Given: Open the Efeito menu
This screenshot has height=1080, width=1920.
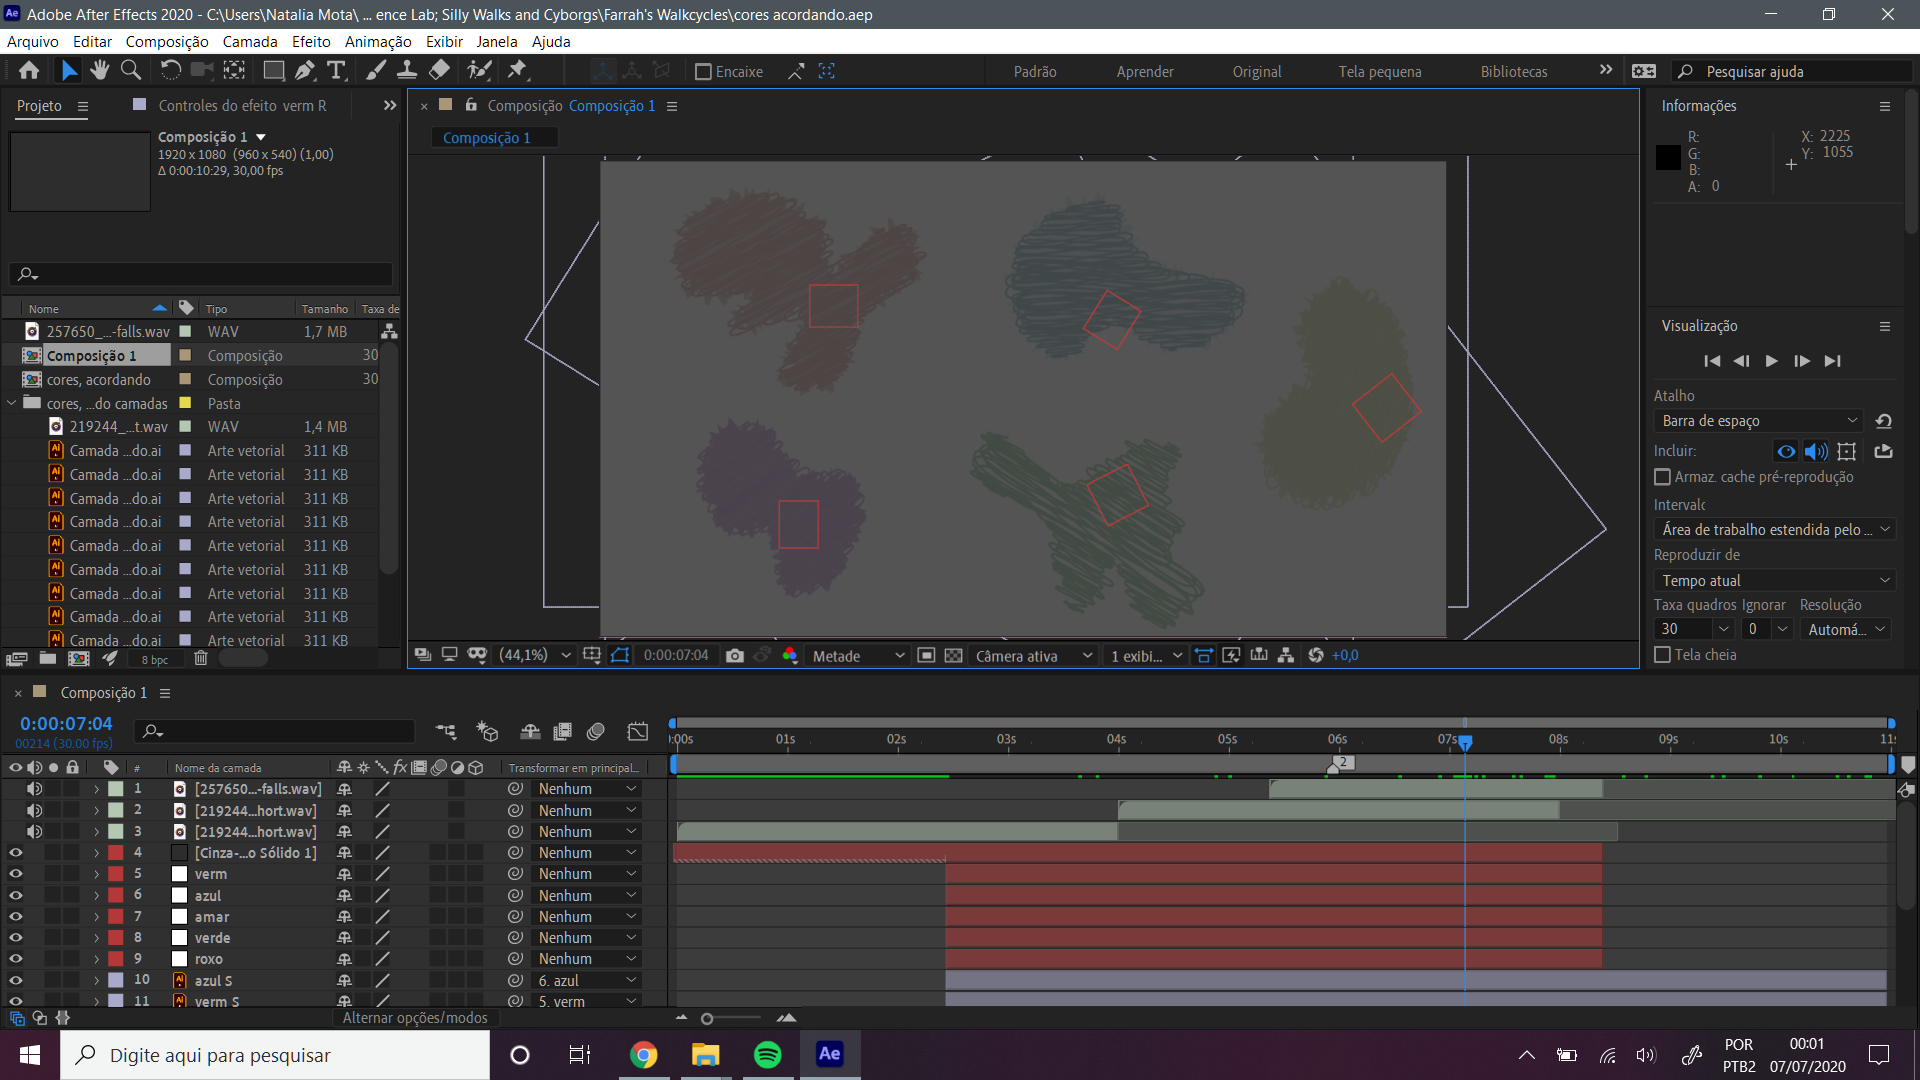Looking at the screenshot, I should click(x=311, y=41).
